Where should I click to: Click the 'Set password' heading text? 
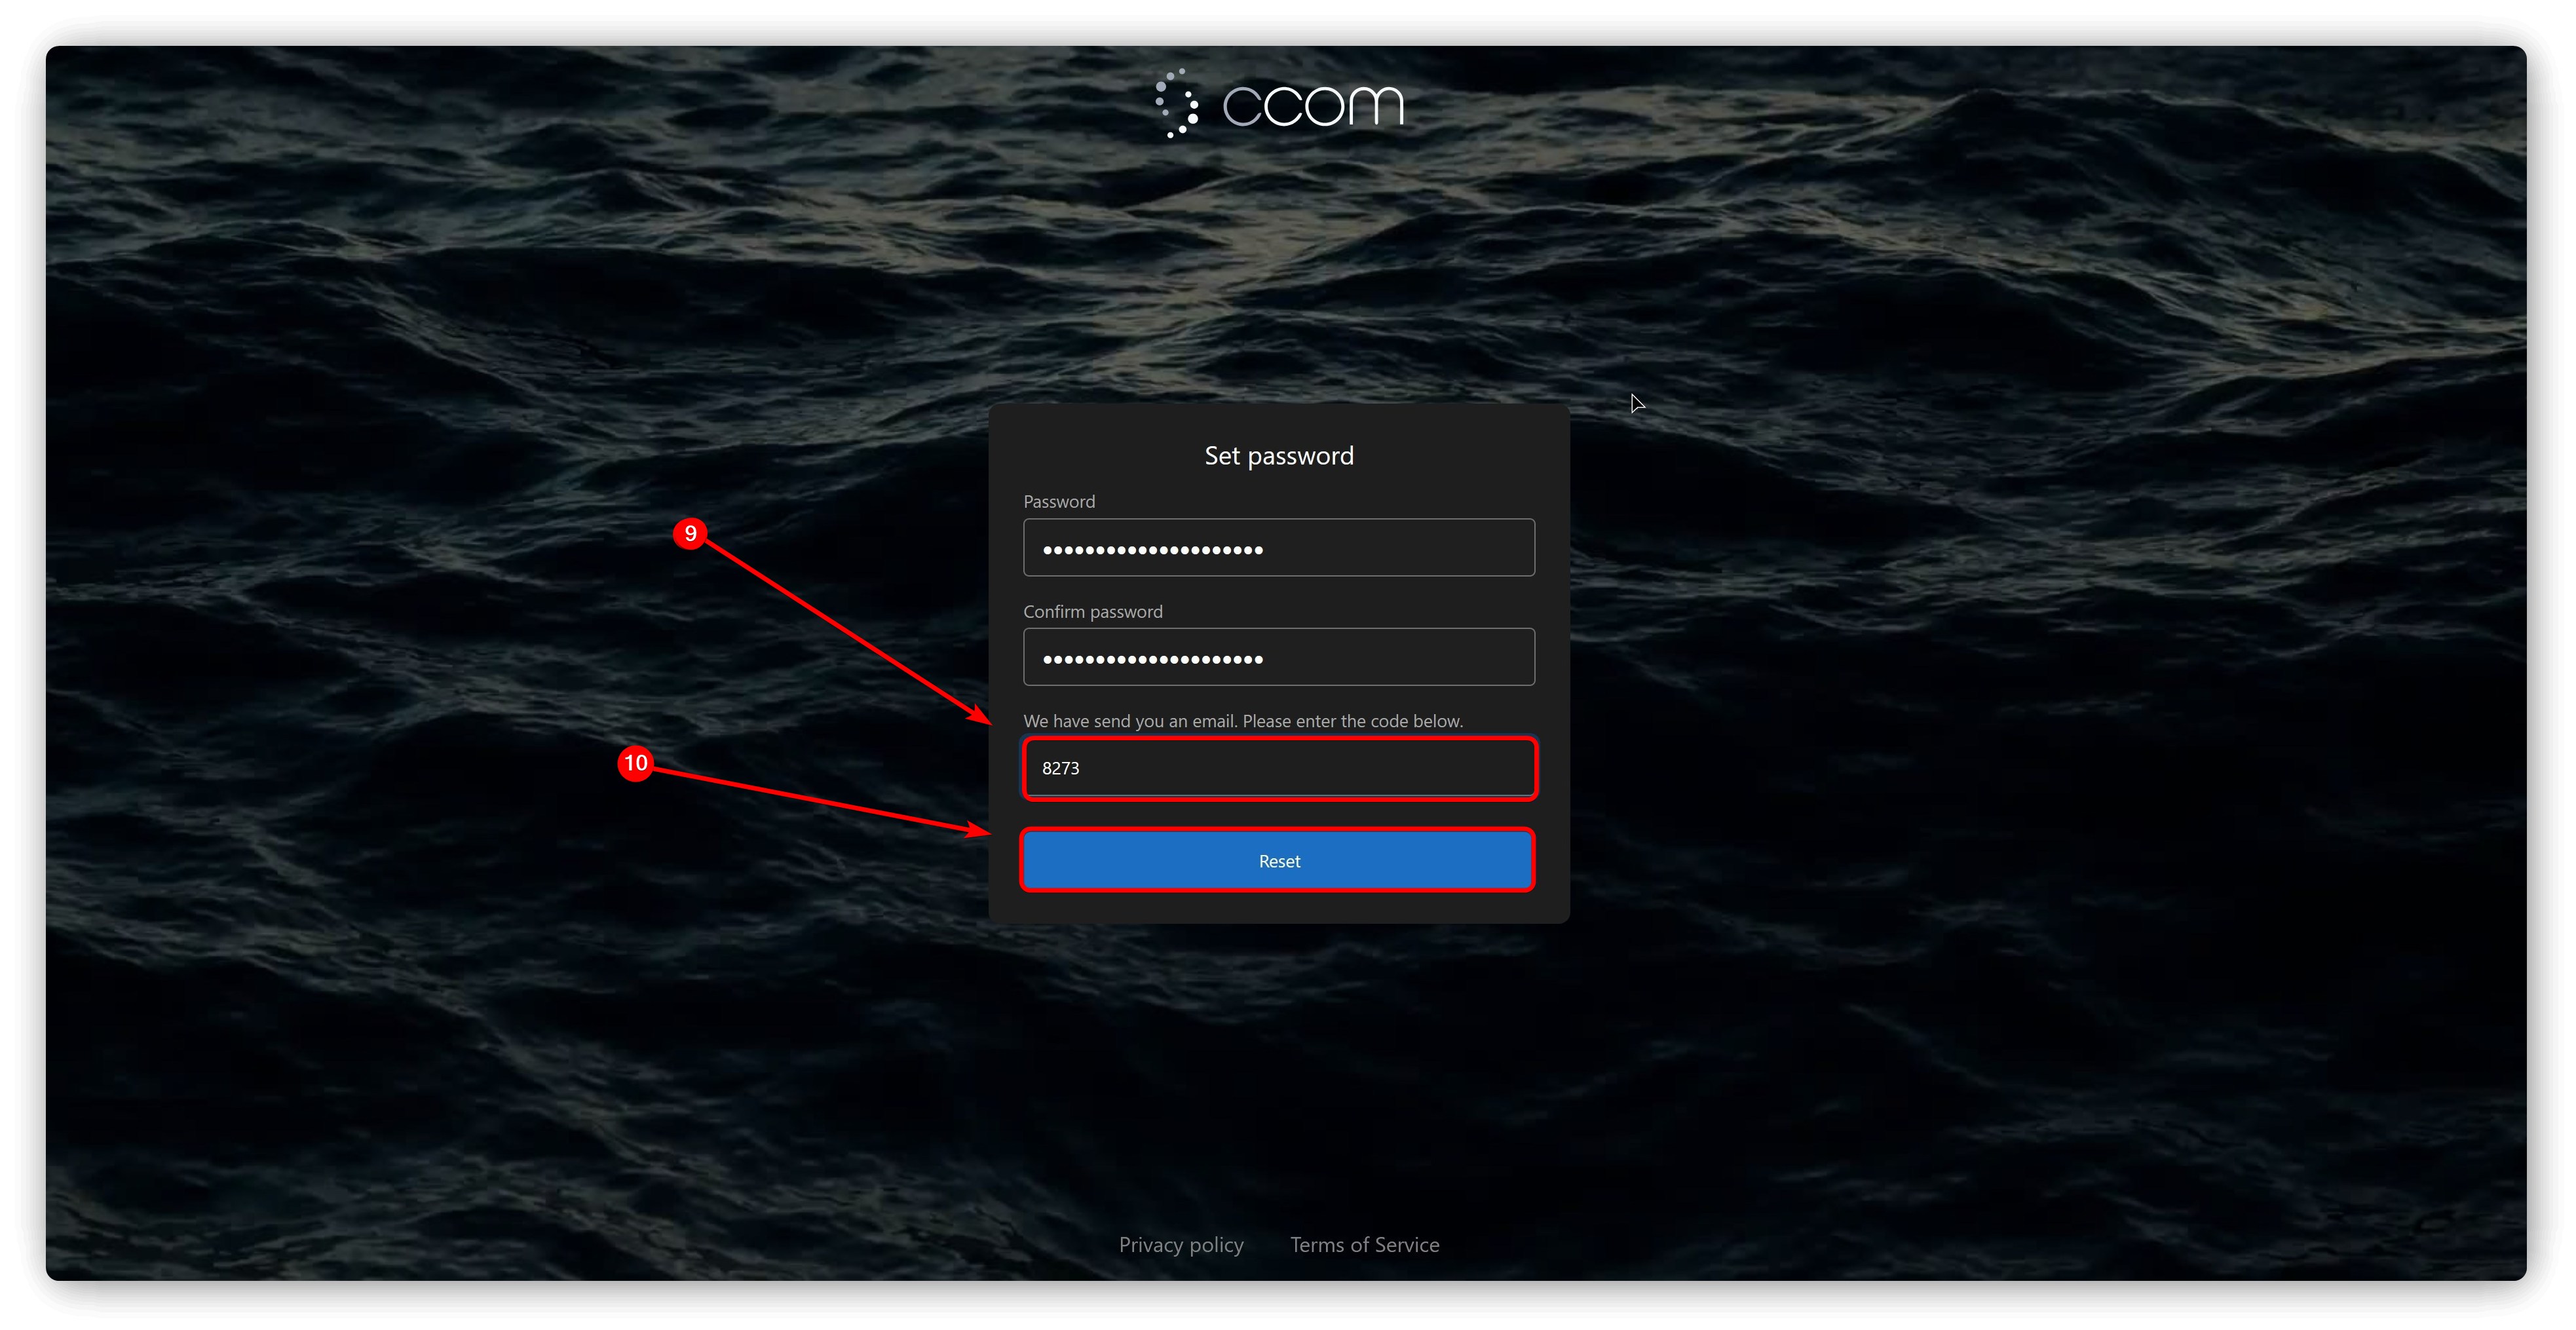coord(1279,456)
